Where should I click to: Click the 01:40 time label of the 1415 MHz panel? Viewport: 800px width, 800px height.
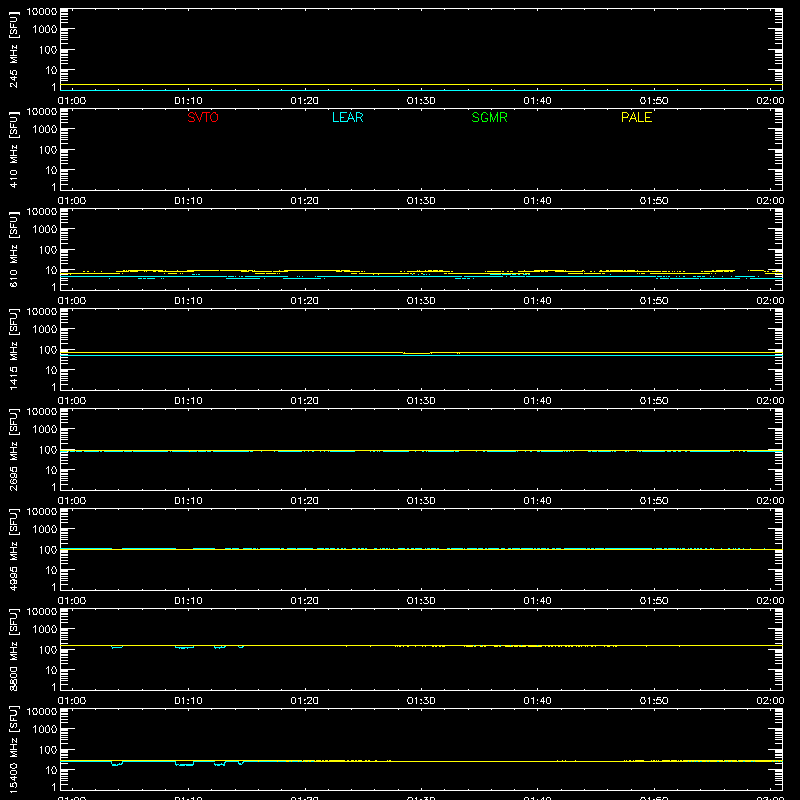[x=537, y=401]
